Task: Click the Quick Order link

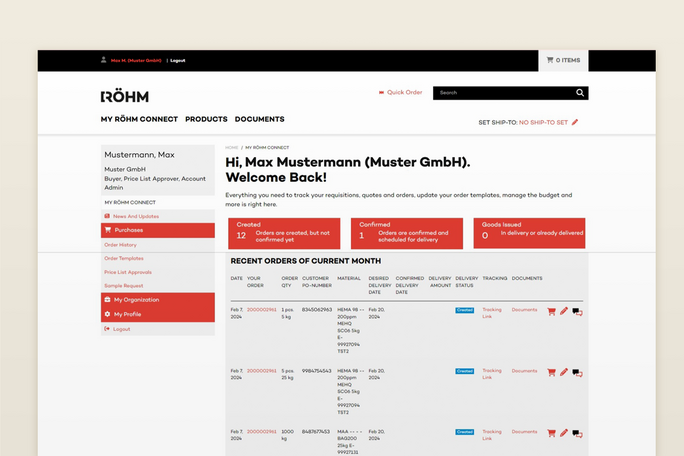Action: coord(404,93)
